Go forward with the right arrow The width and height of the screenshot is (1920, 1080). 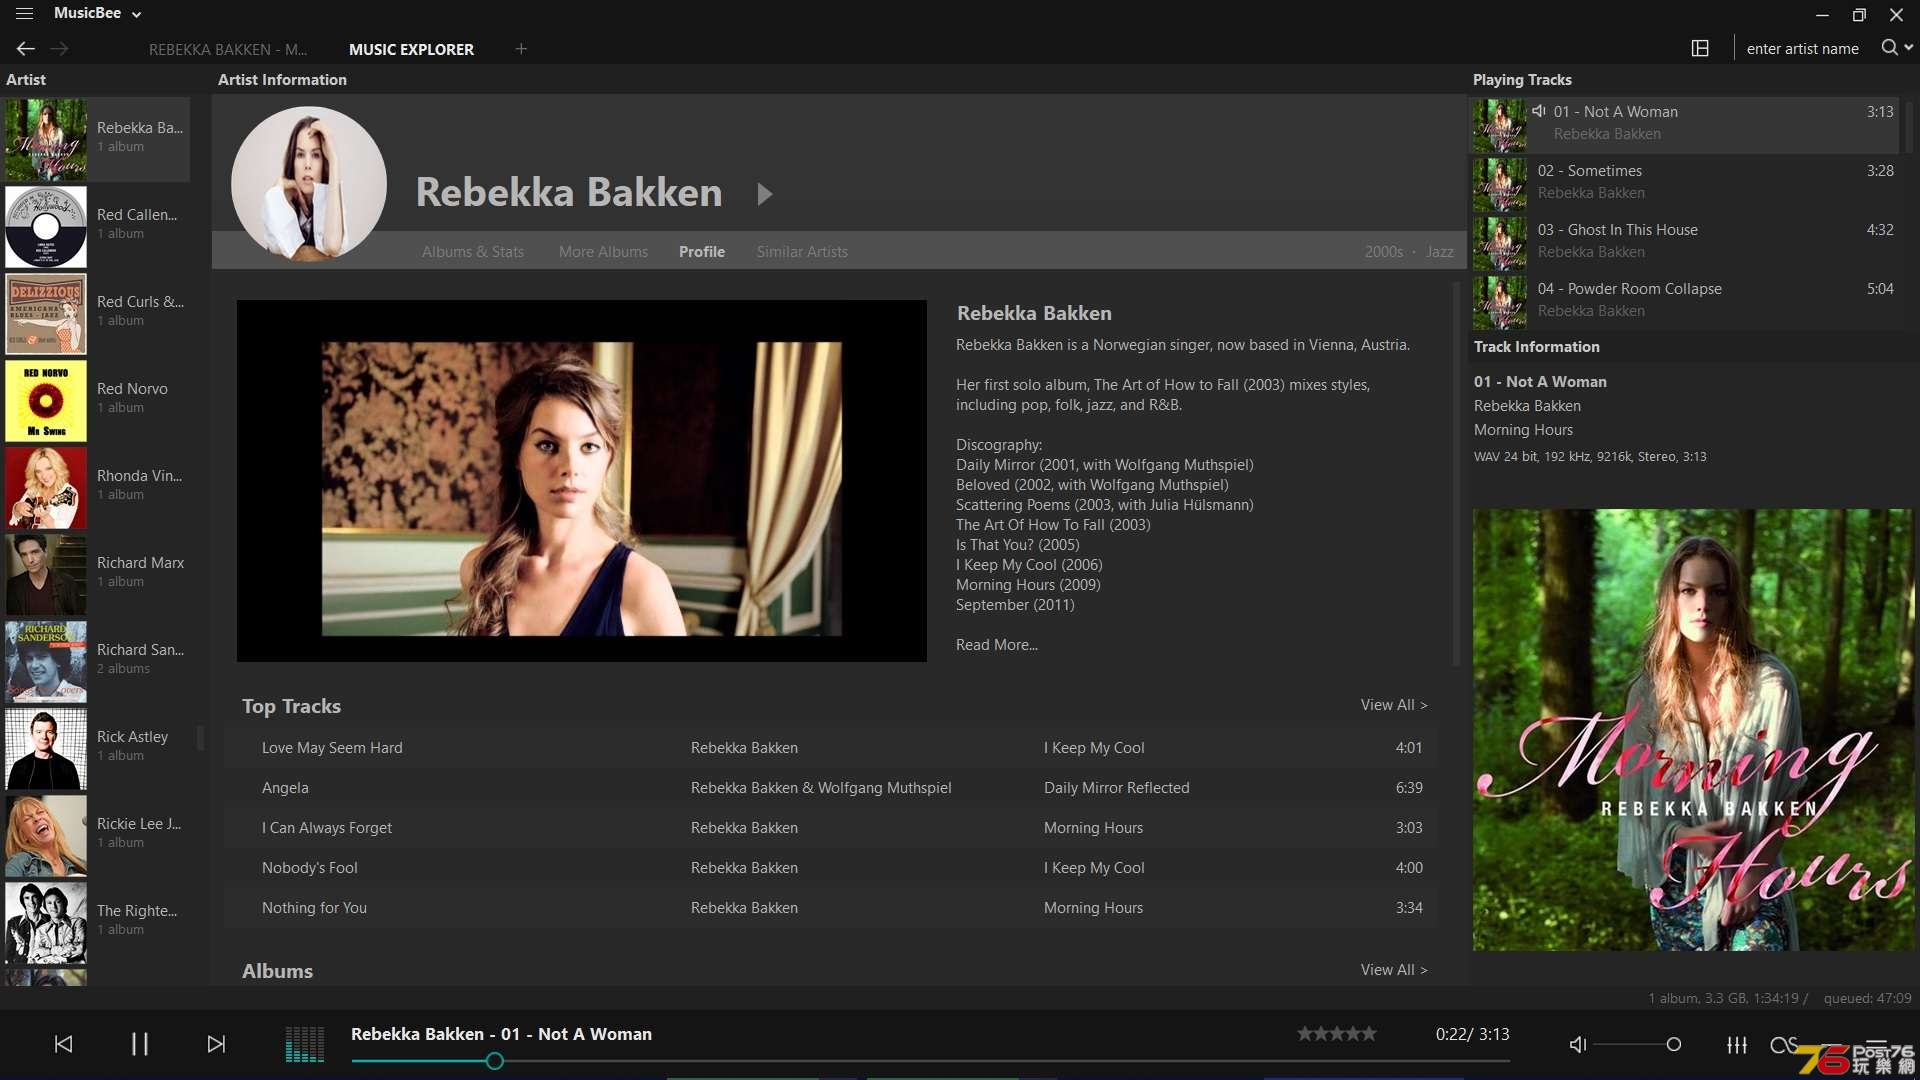pyautogui.click(x=59, y=48)
